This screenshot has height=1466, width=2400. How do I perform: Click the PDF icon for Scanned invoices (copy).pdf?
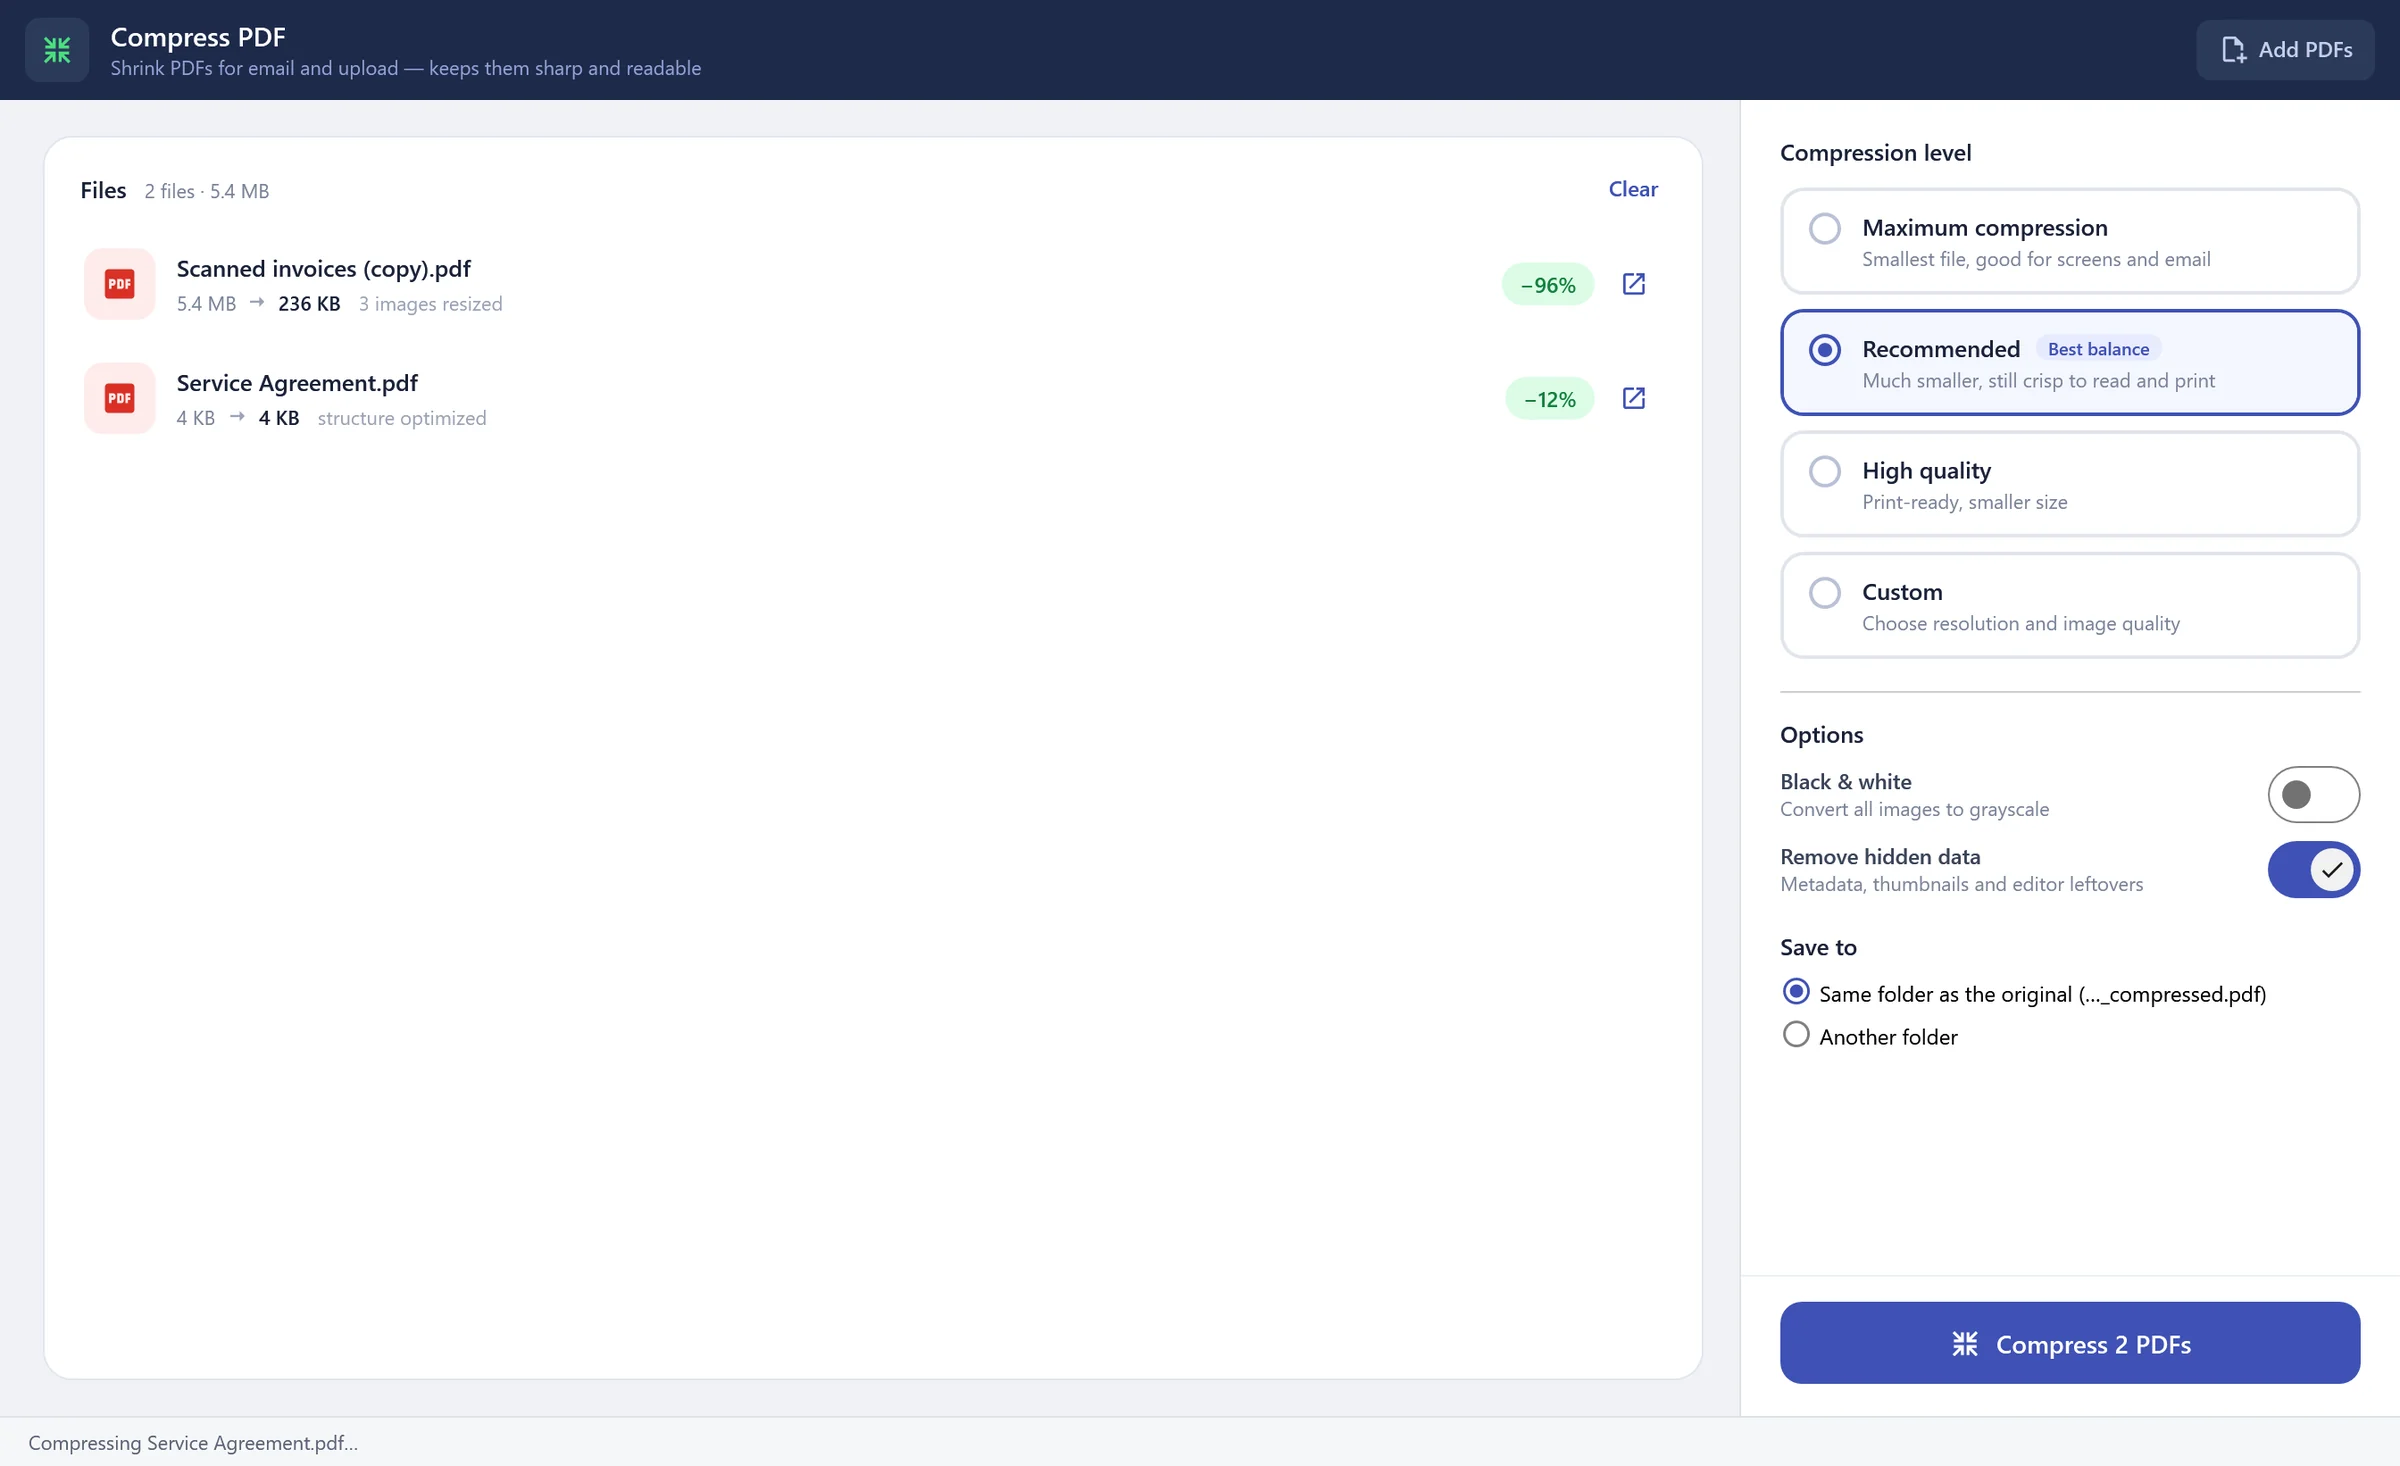(119, 284)
